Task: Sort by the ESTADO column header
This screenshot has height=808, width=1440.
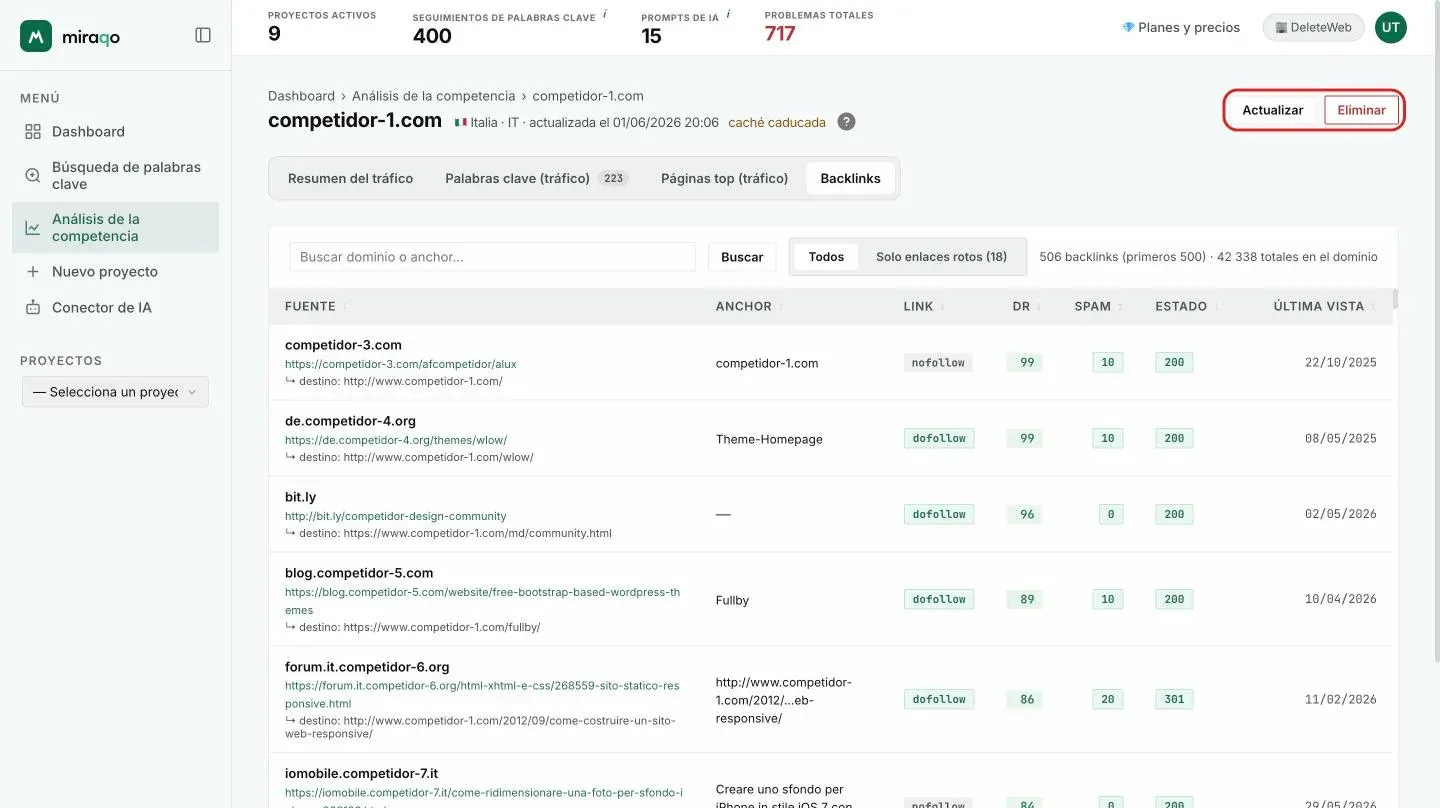Action: (x=1186, y=306)
